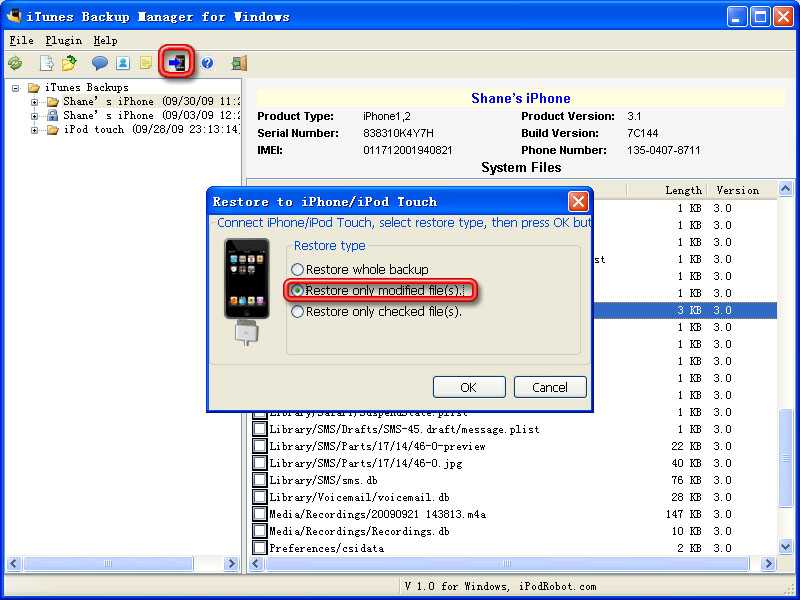Click the build version 7C144

642,133
